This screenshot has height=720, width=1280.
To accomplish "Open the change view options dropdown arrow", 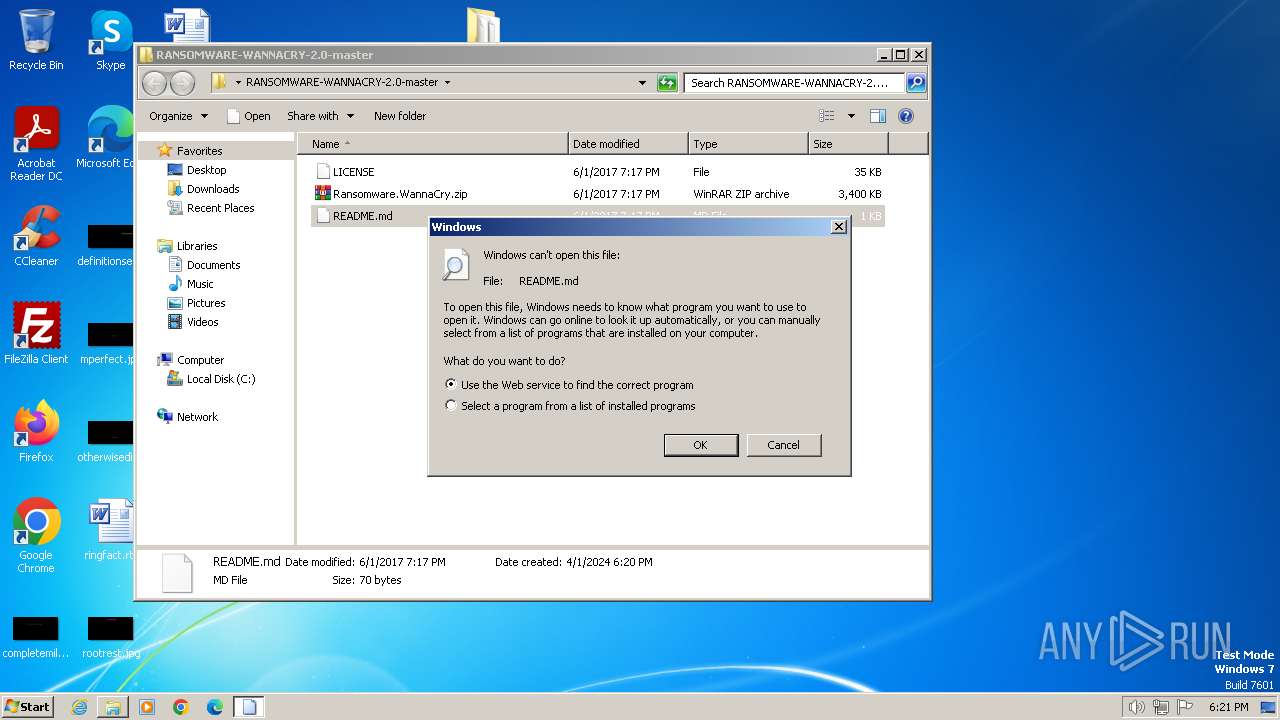I will [851, 116].
